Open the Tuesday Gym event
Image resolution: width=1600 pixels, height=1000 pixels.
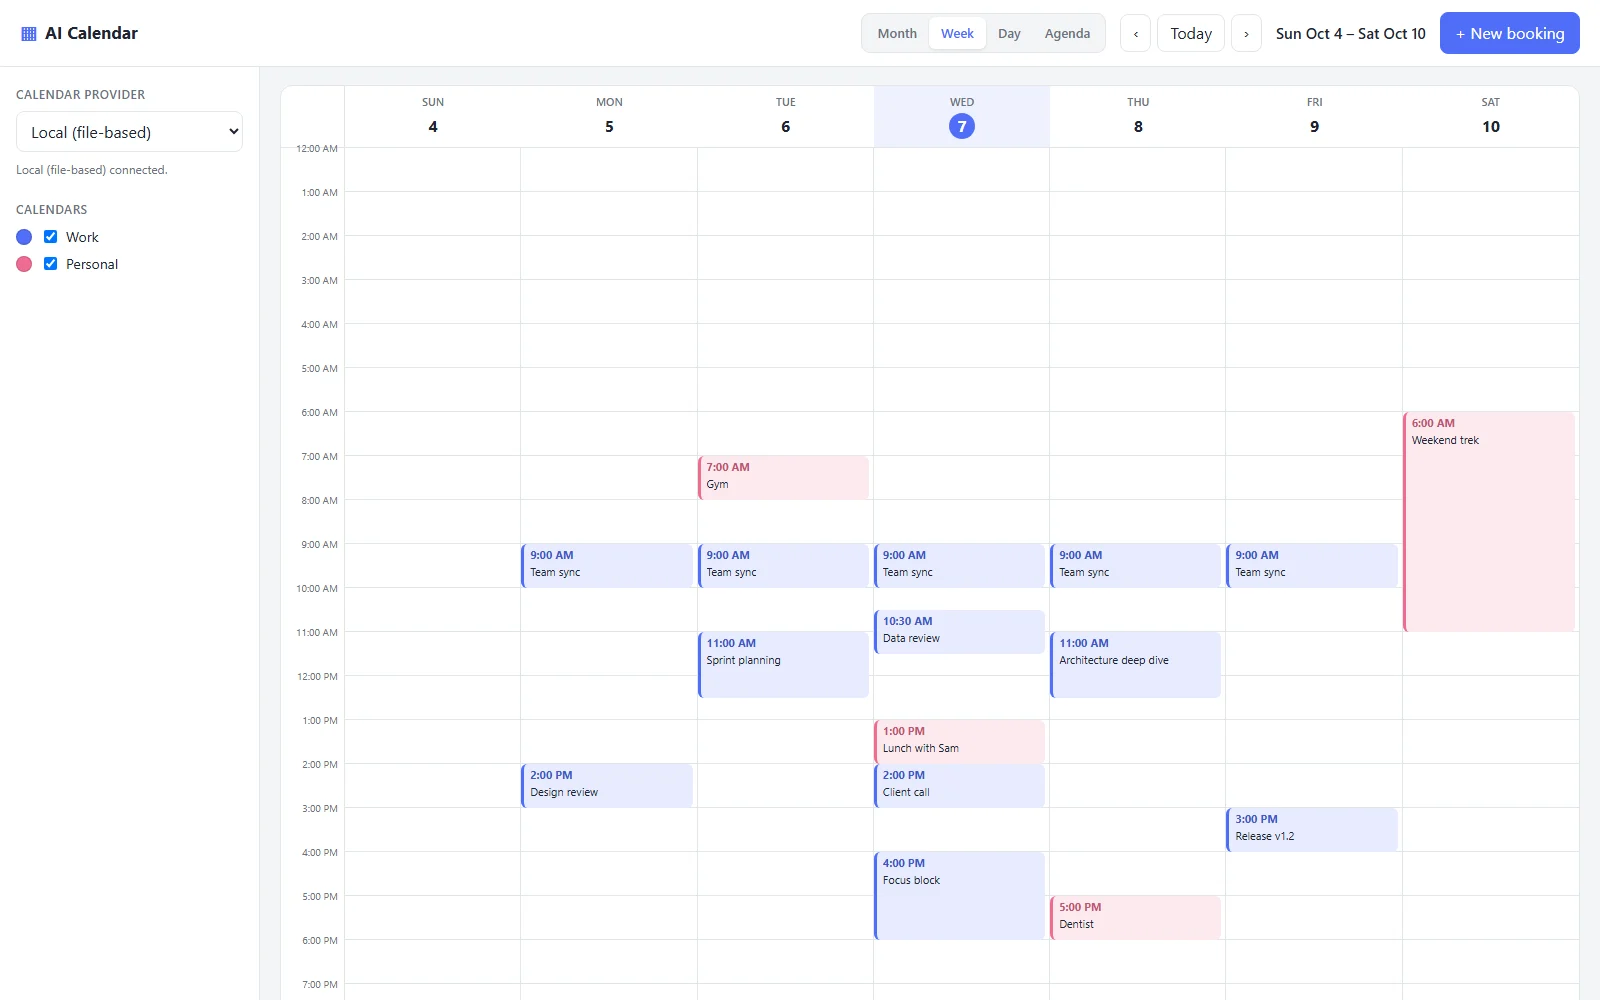[x=783, y=477]
